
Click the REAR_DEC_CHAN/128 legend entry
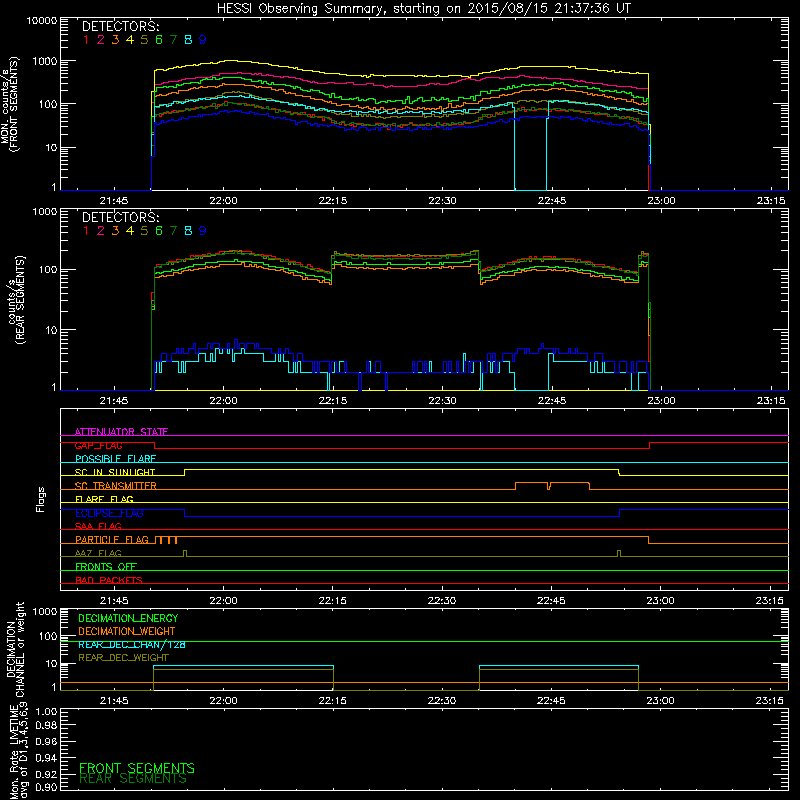tap(132, 644)
